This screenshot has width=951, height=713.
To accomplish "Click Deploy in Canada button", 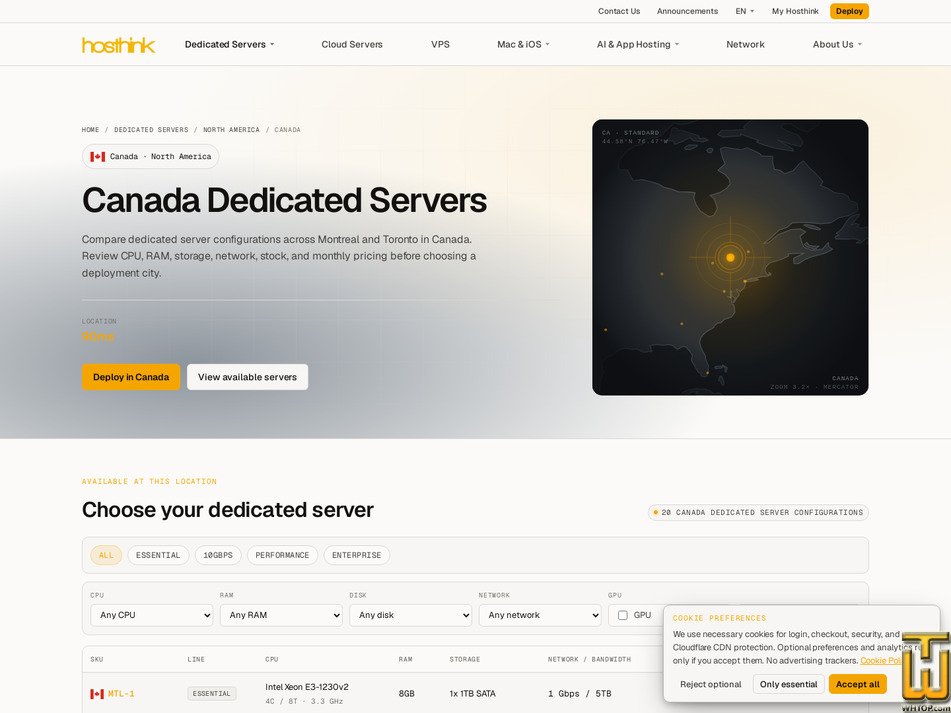I will (x=131, y=377).
